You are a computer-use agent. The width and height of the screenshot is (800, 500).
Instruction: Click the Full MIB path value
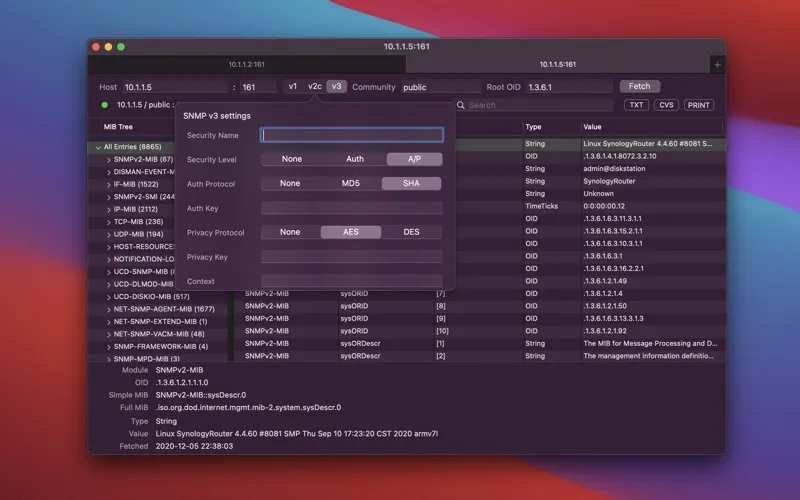[248, 407]
